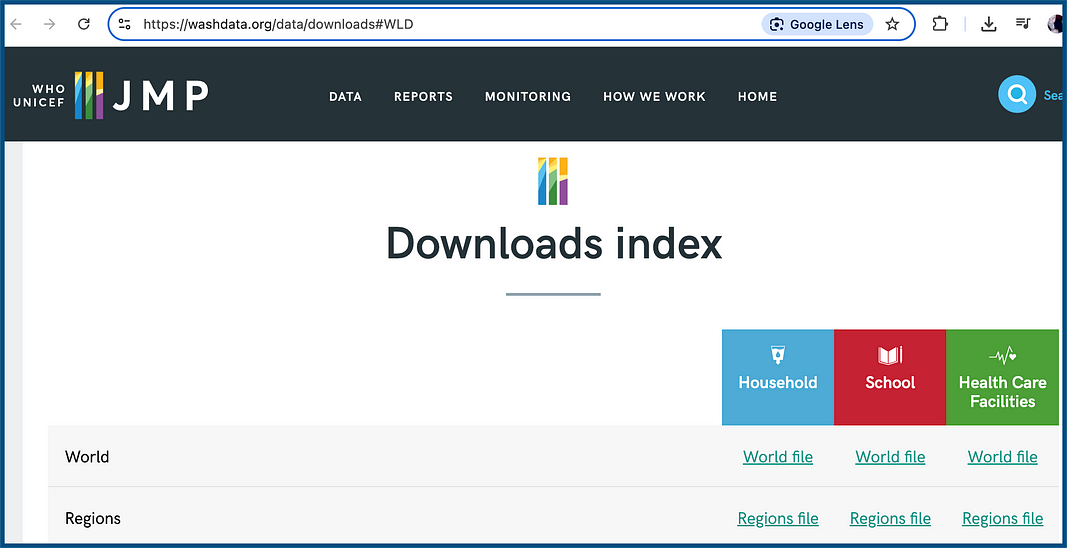Reload the page with refresh icon
The image size is (1067, 548).
[x=84, y=25]
